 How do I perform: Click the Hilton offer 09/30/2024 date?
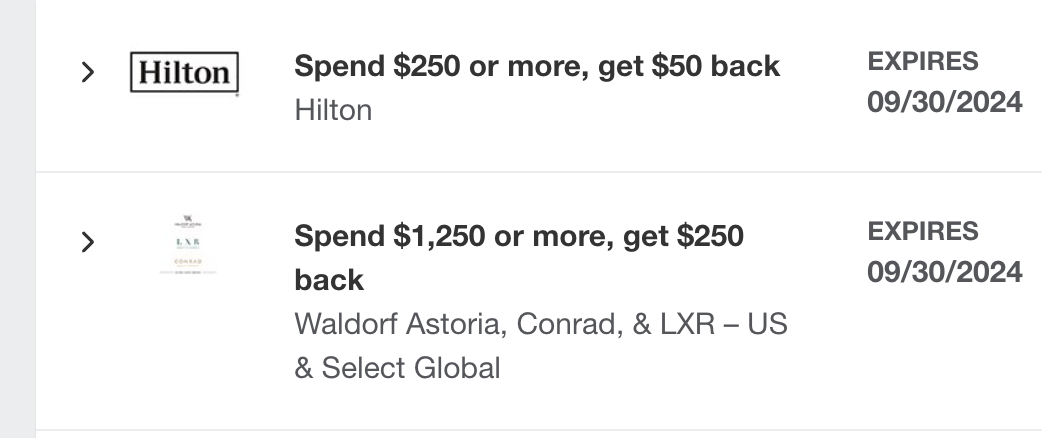(944, 102)
